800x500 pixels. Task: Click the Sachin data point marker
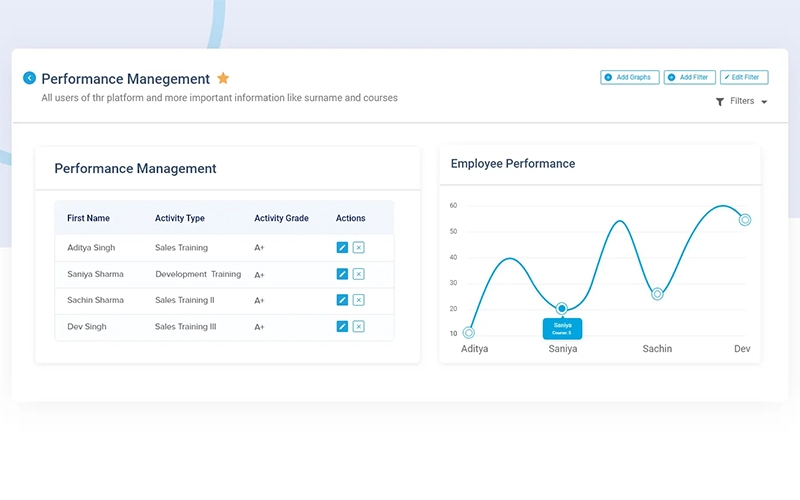657,294
